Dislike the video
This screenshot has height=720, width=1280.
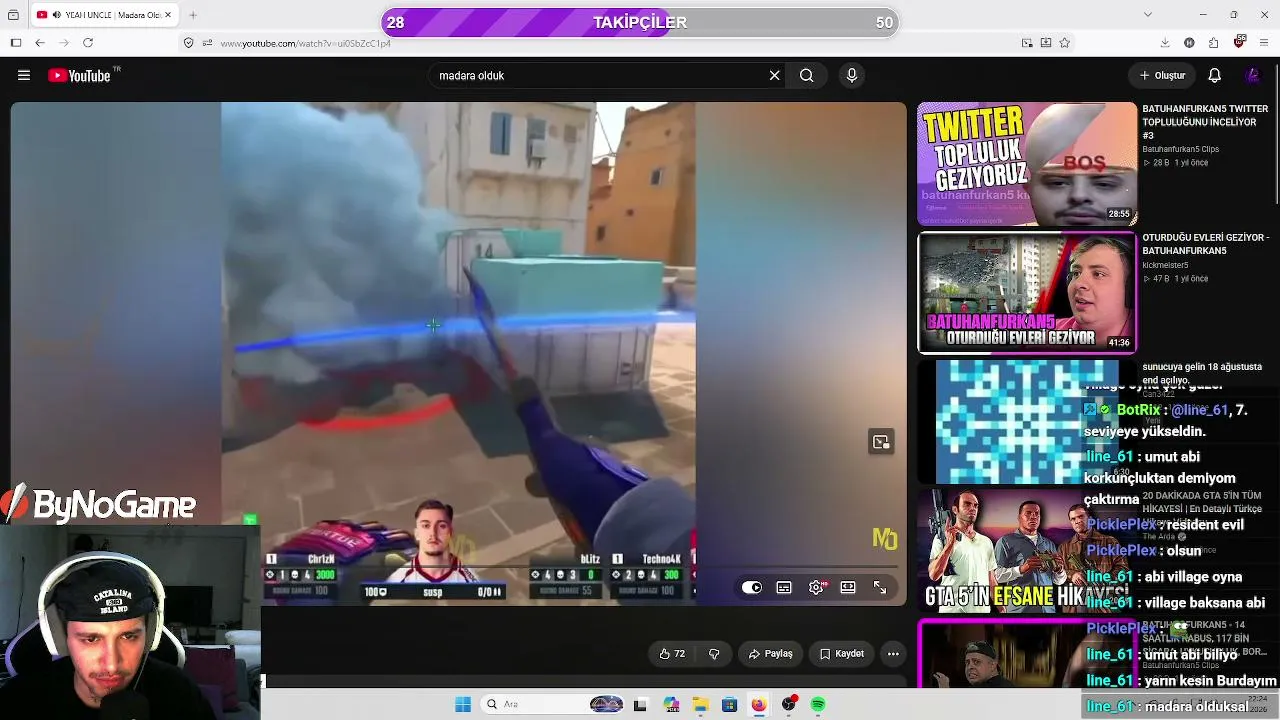714,654
